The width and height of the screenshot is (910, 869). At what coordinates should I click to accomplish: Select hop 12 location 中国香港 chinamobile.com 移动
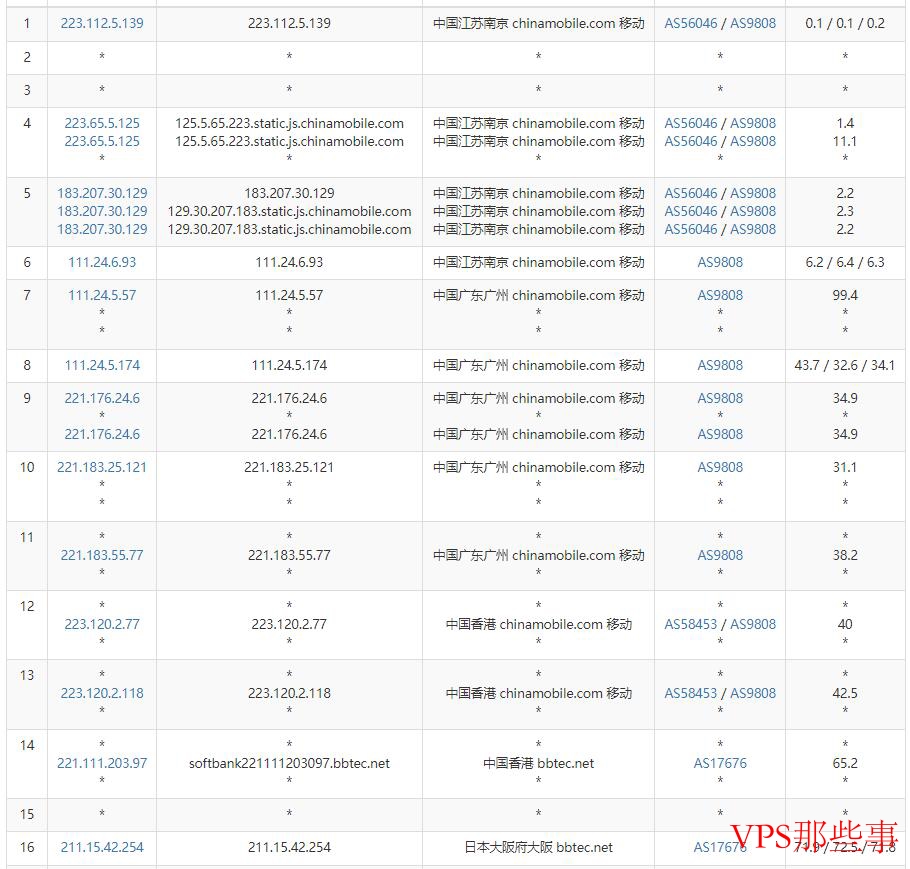[x=538, y=624]
